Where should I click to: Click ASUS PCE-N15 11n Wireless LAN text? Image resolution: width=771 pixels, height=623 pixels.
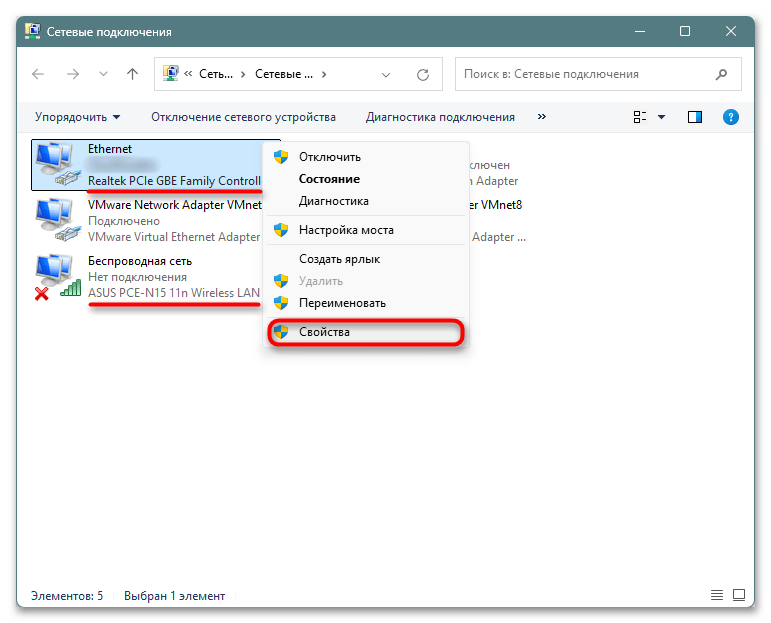(x=174, y=293)
